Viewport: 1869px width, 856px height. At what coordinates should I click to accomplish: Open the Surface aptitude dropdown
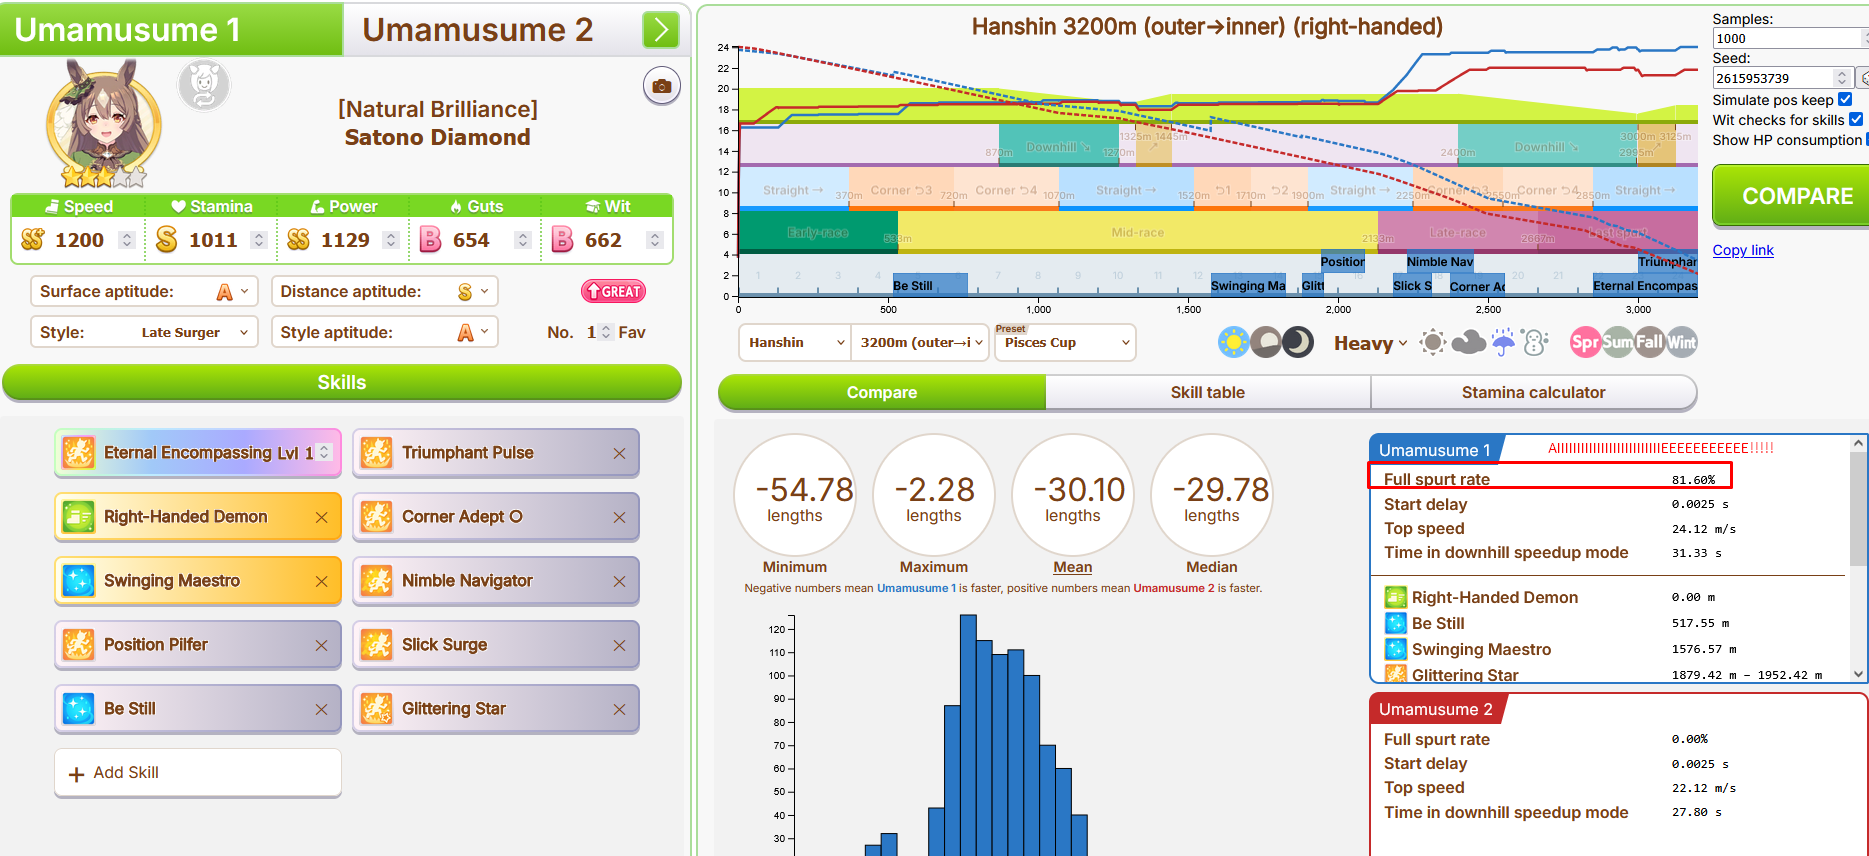(x=144, y=291)
